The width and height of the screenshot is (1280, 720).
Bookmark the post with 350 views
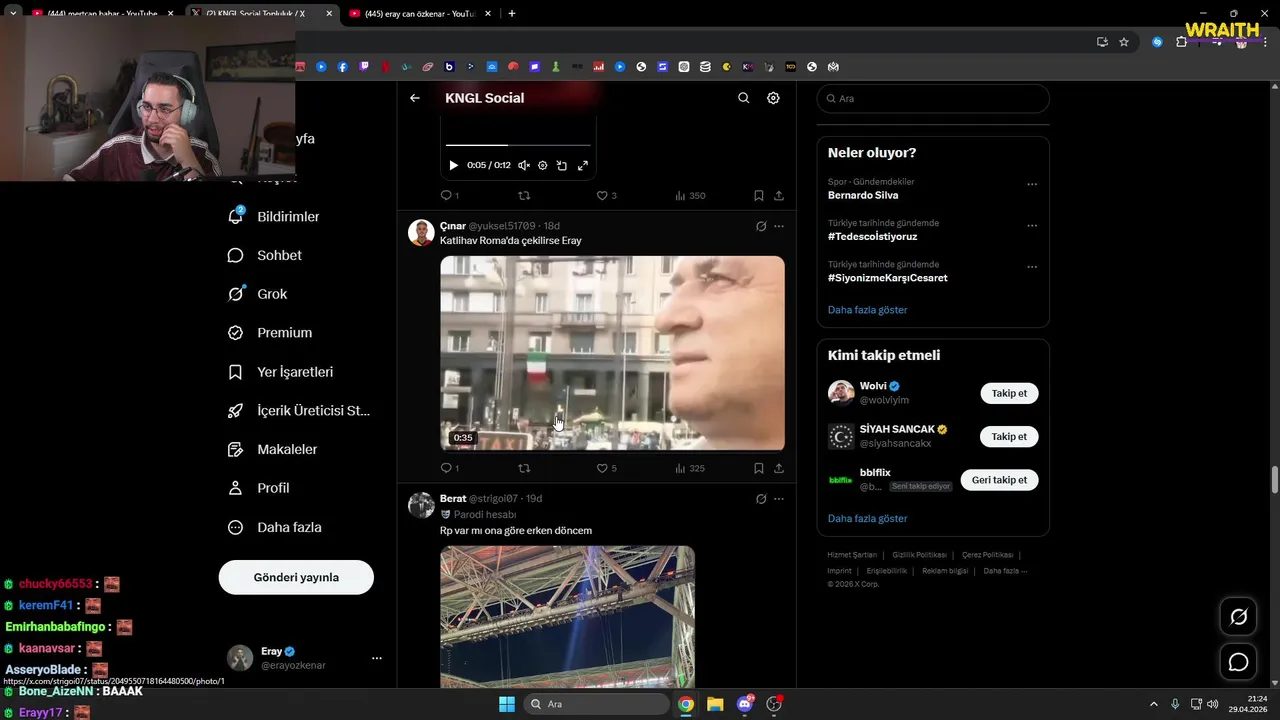(x=759, y=196)
